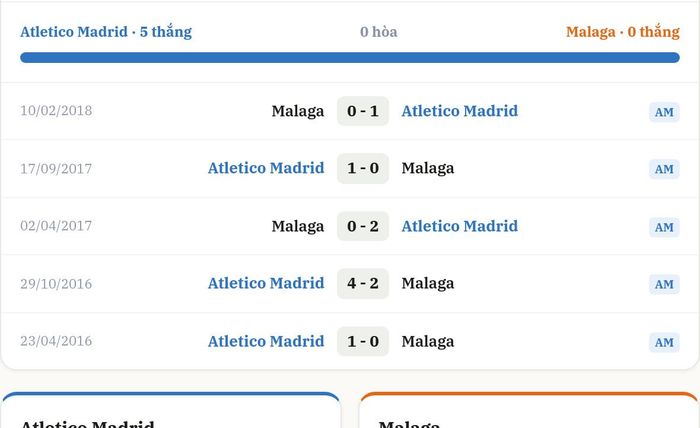Open the Atletico Madrid card below
The width and height of the screenshot is (700, 428).
pyautogui.click(x=171, y=411)
